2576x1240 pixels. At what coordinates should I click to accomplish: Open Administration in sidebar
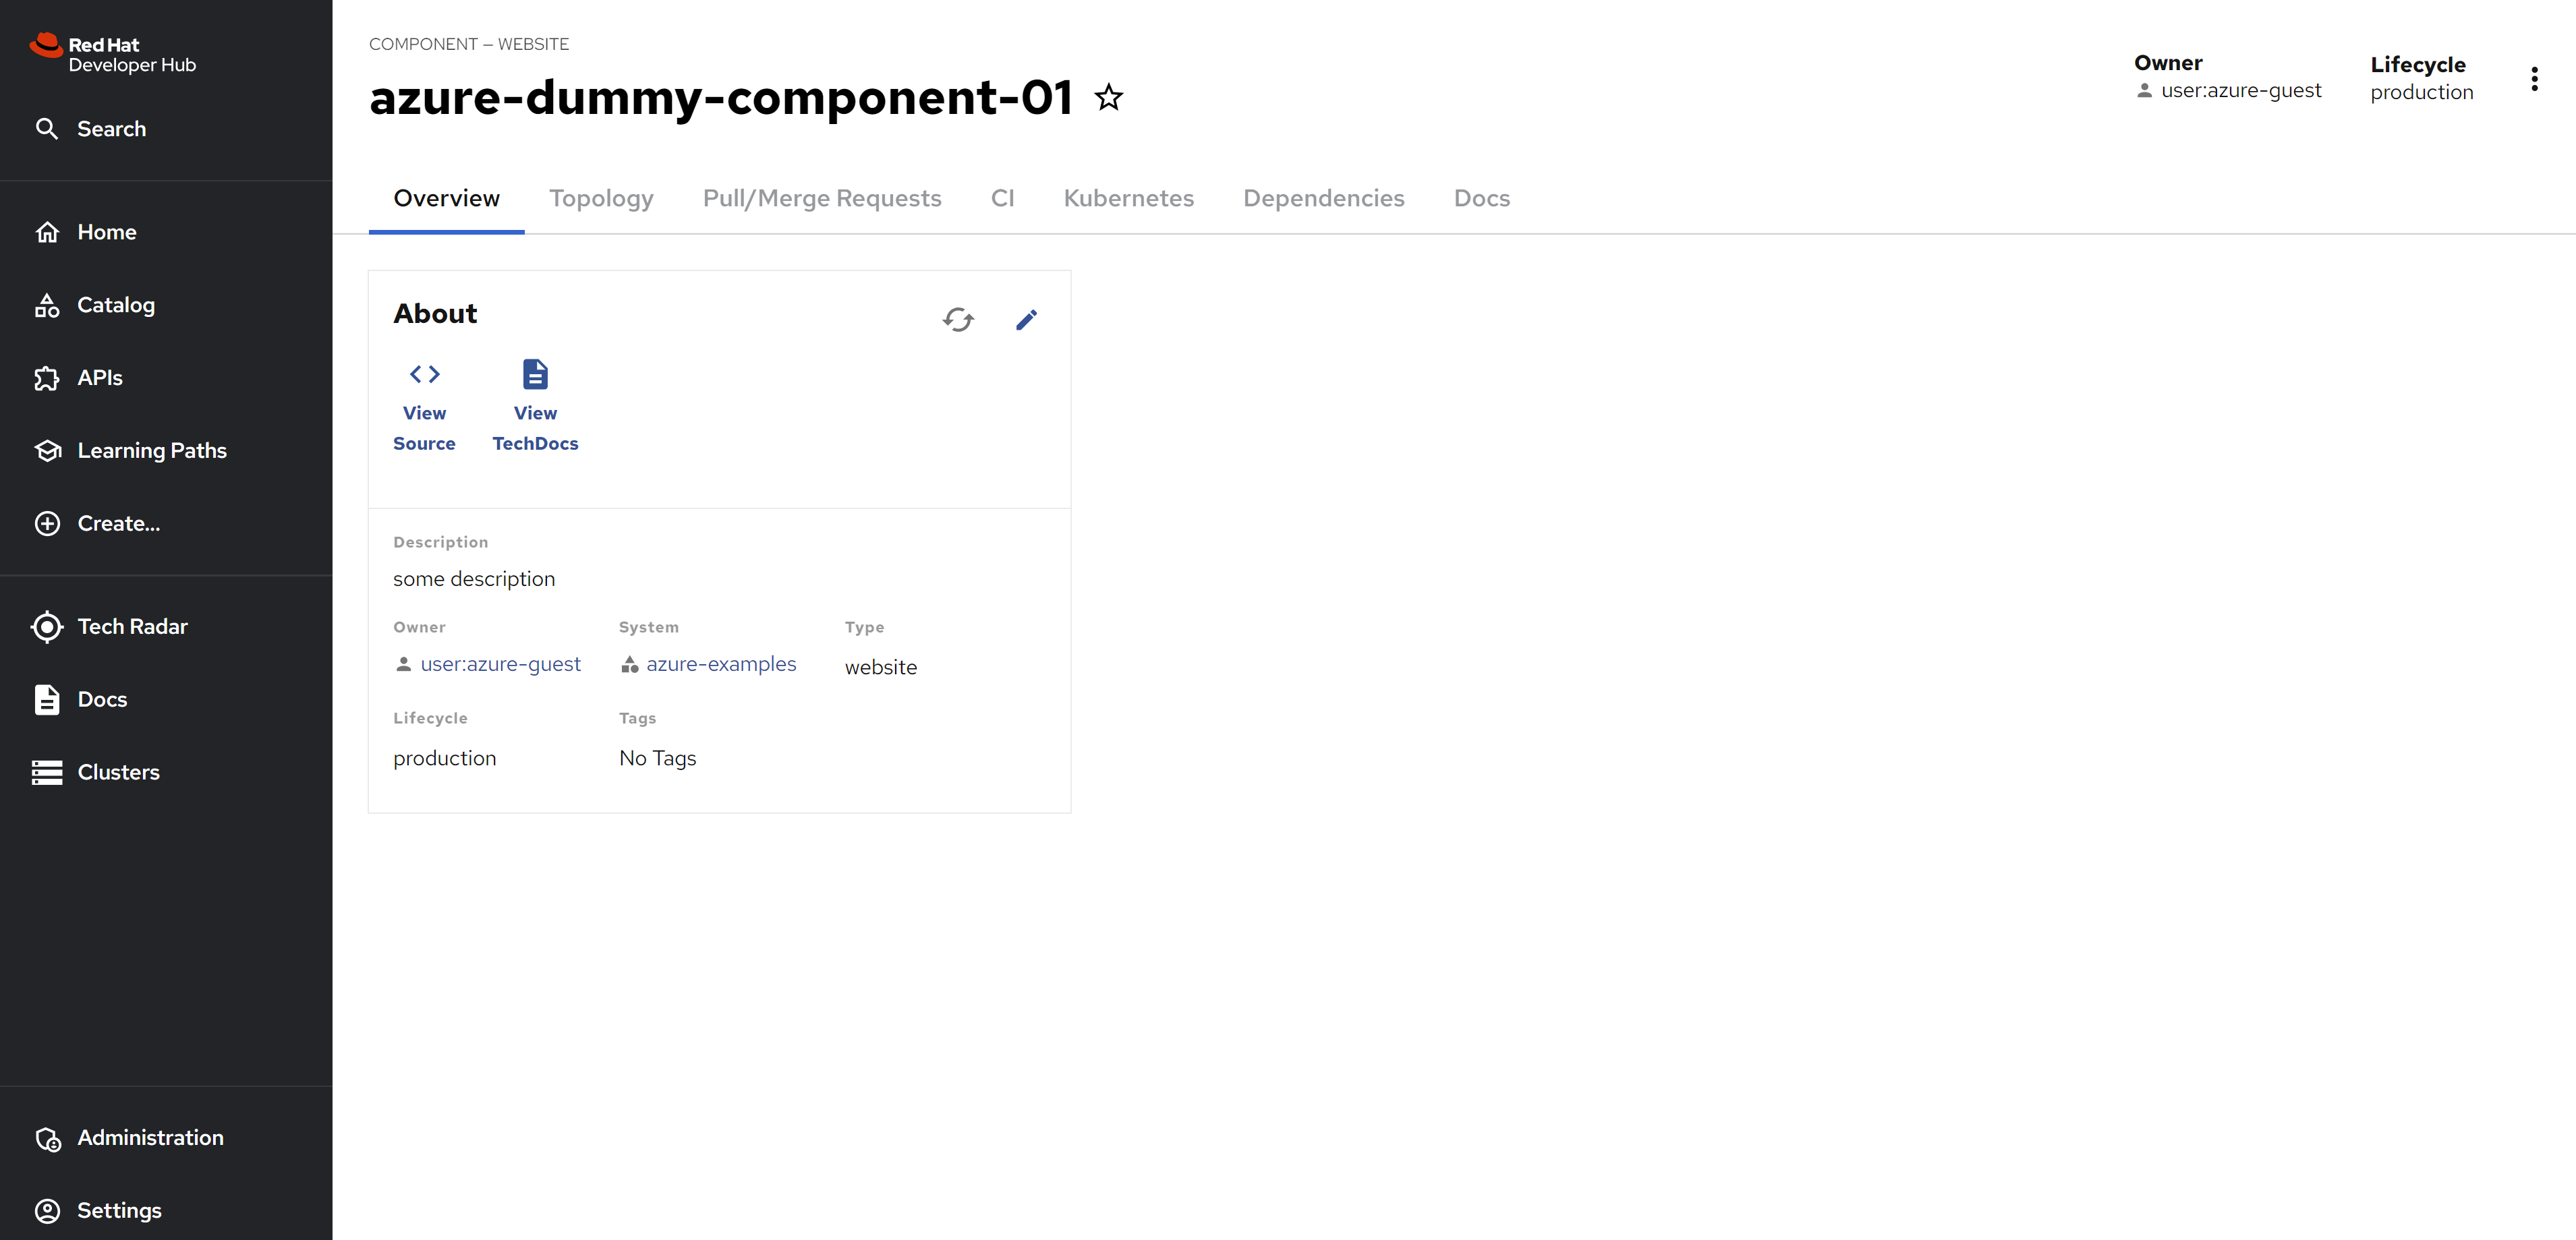click(x=150, y=1138)
